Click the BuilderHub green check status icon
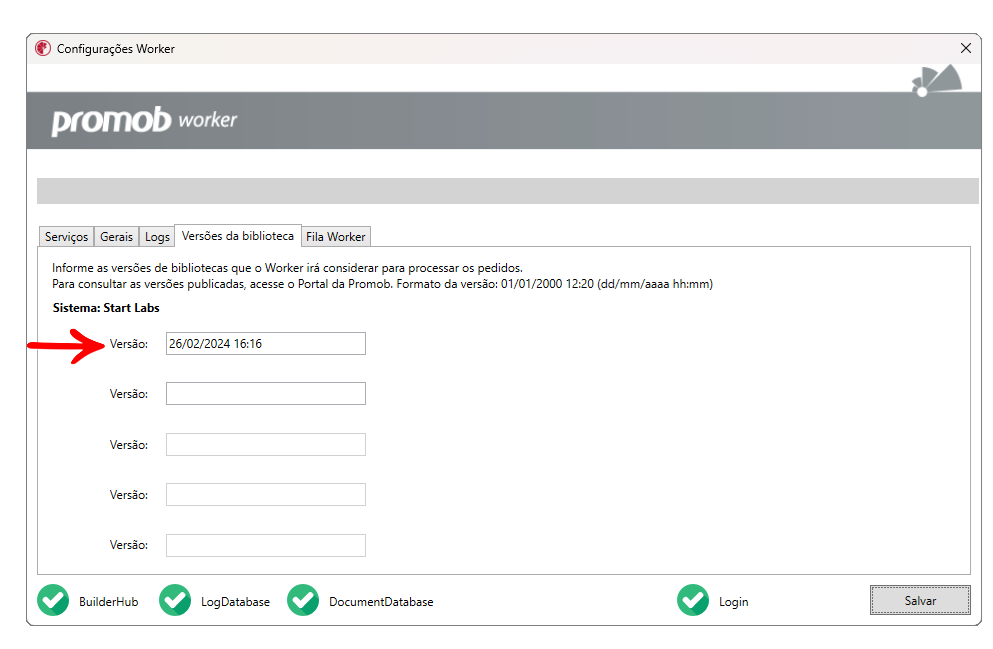 (x=53, y=600)
